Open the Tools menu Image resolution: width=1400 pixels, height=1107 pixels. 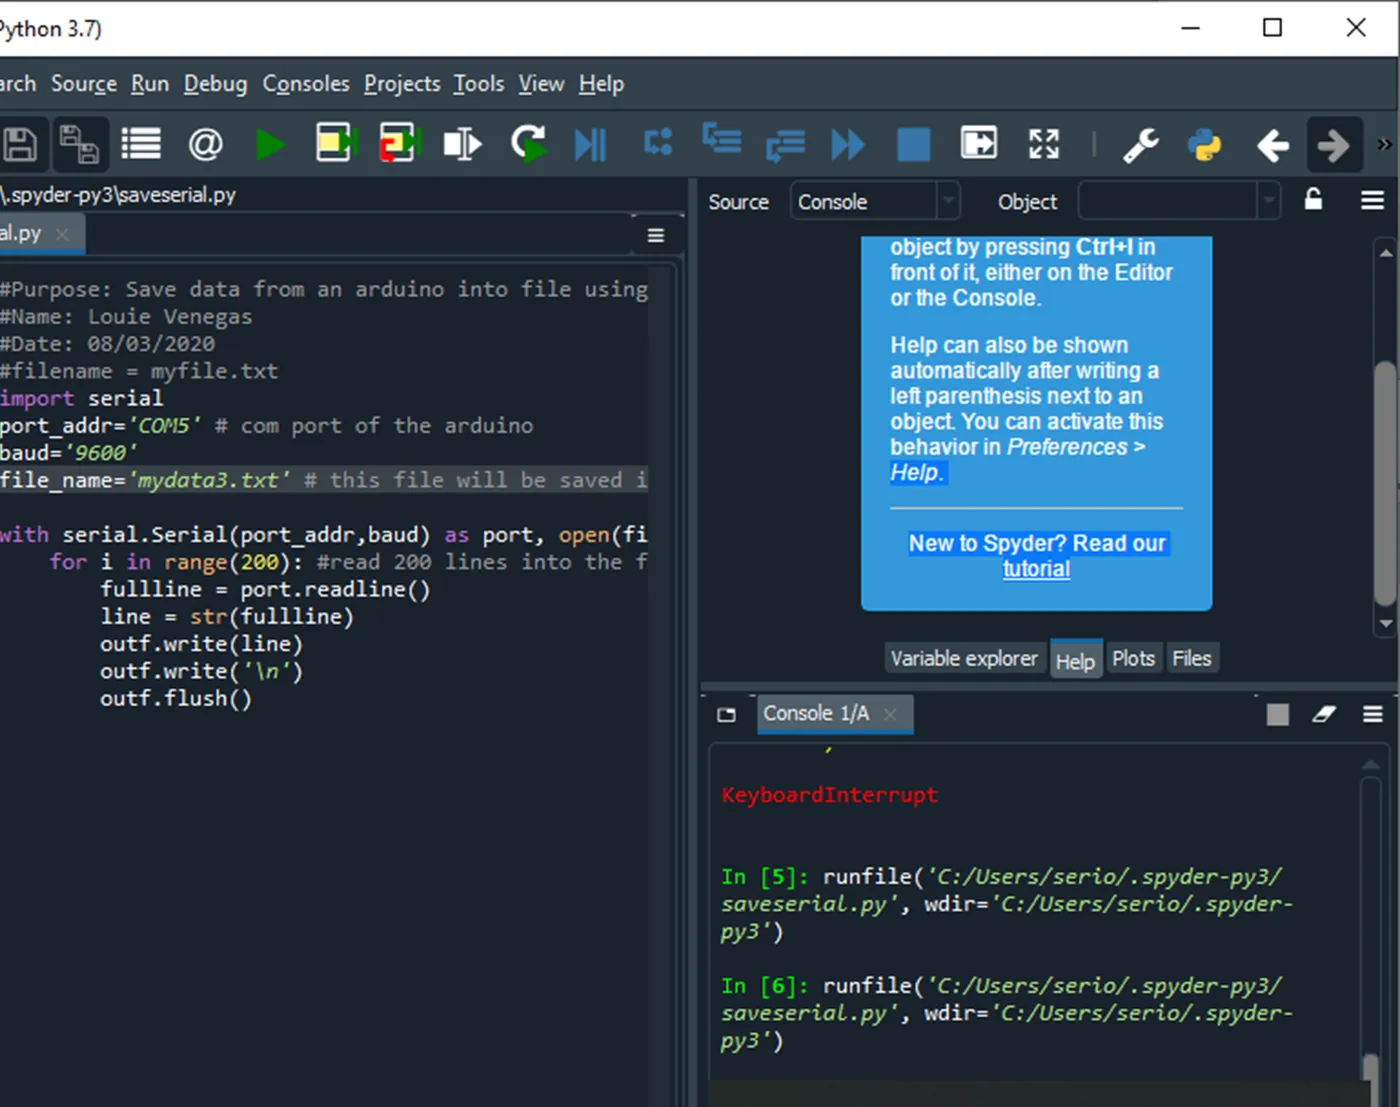479,84
